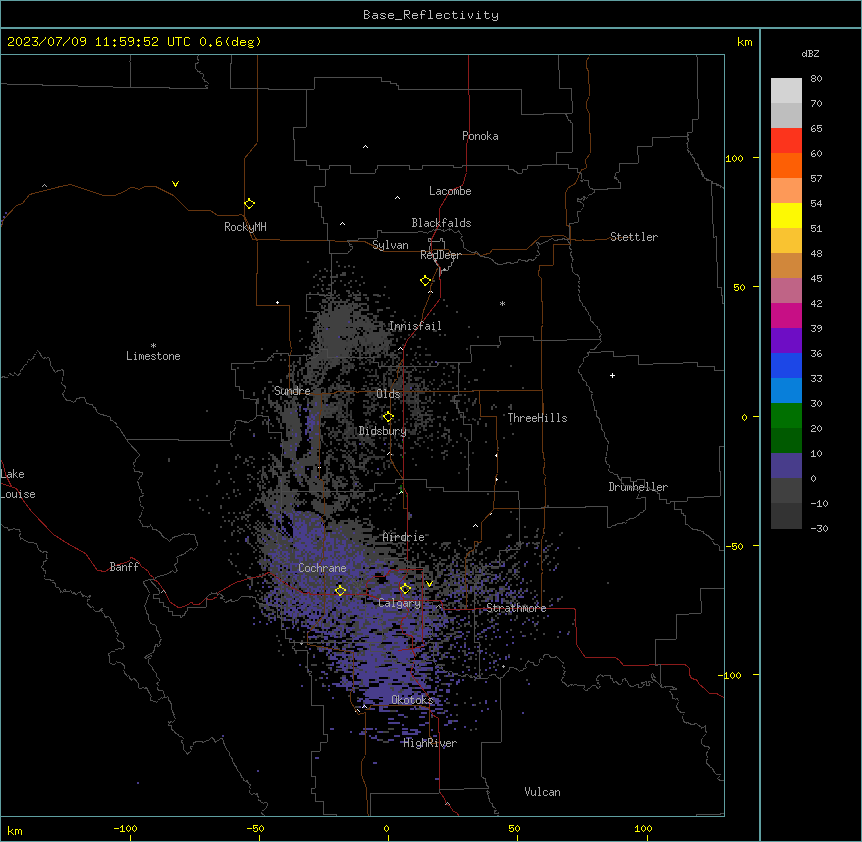Click the Base_Reflectivity title
862x842 pixels.
431,15
